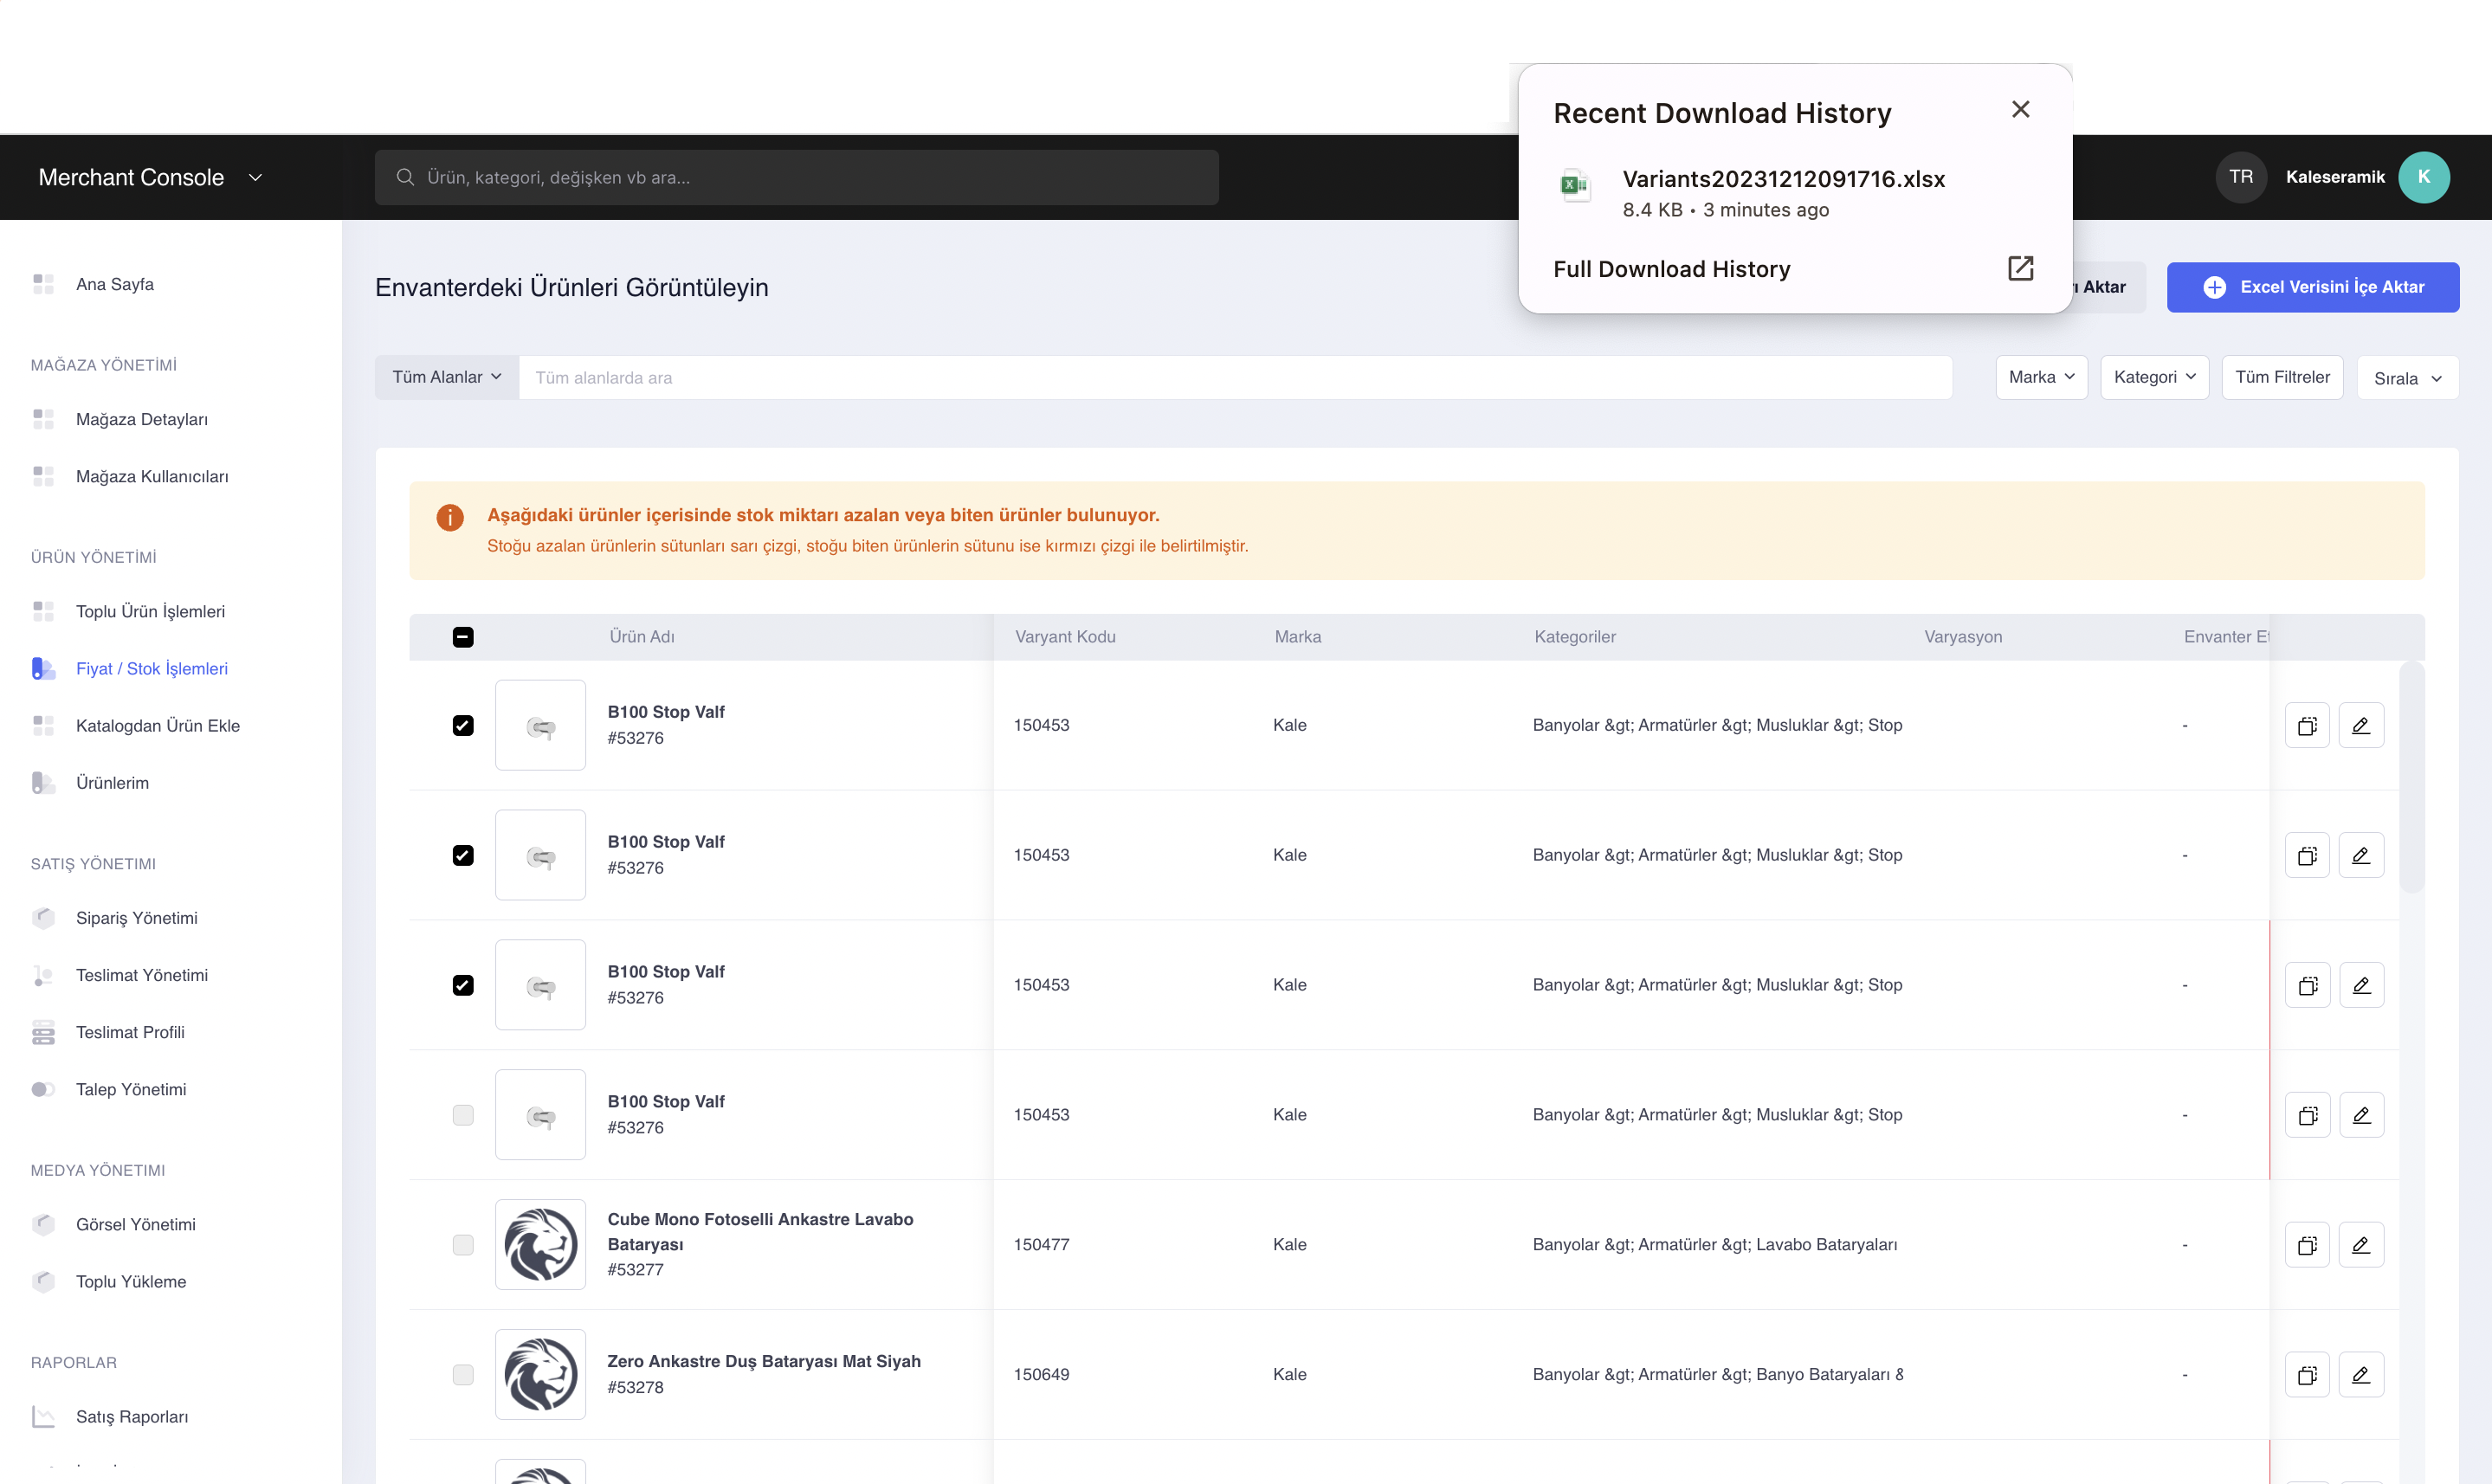The height and width of the screenshot is (1484, 2492).
Task: Click the vertical scrollbar of the product table
Action: tap(2411, 777)
